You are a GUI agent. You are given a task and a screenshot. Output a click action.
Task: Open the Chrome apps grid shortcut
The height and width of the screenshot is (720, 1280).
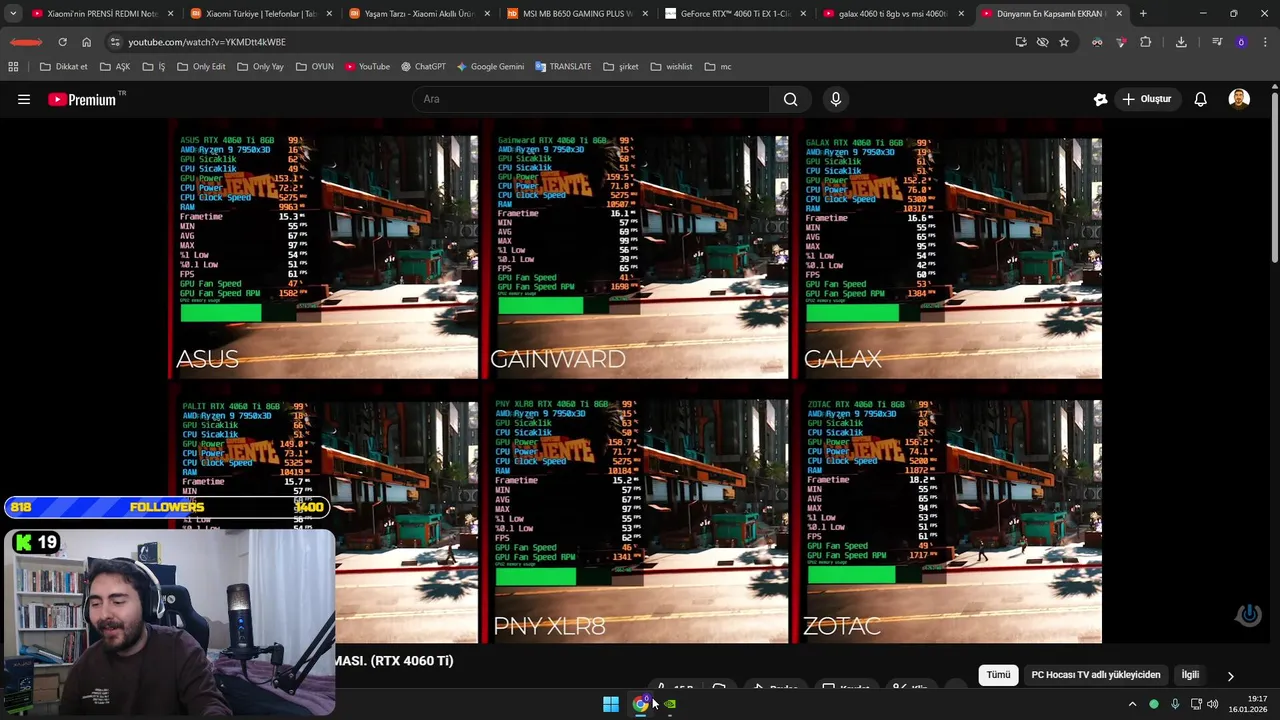point(13,67)
